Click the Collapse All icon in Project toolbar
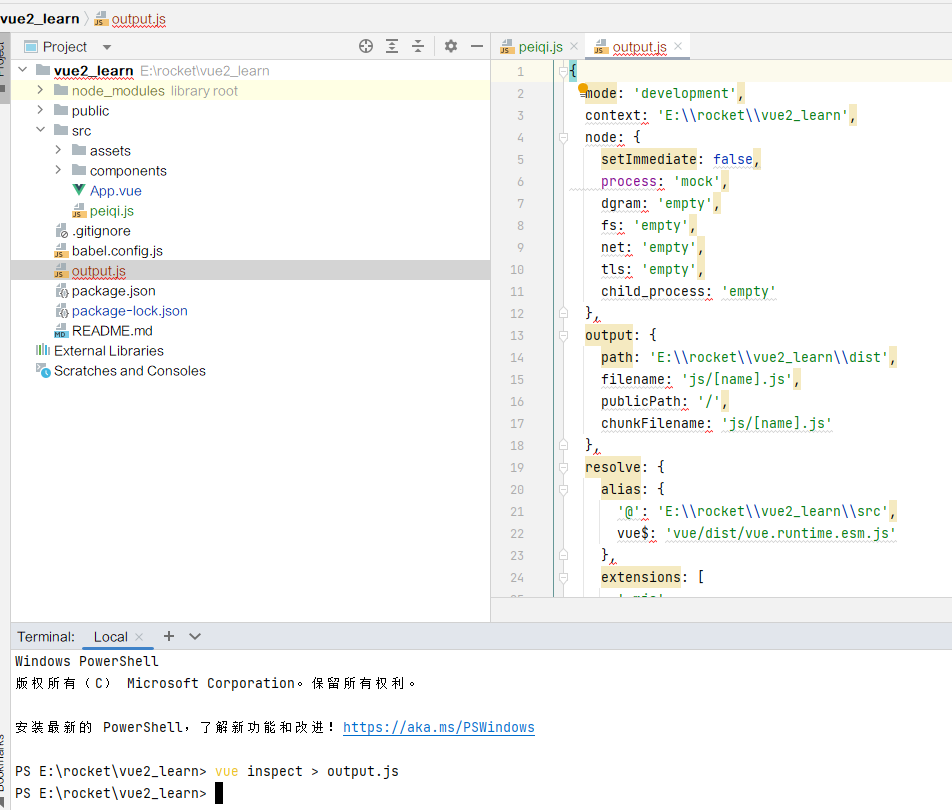The width and height of the screenshot is (952, 810). tap(418, 46)
